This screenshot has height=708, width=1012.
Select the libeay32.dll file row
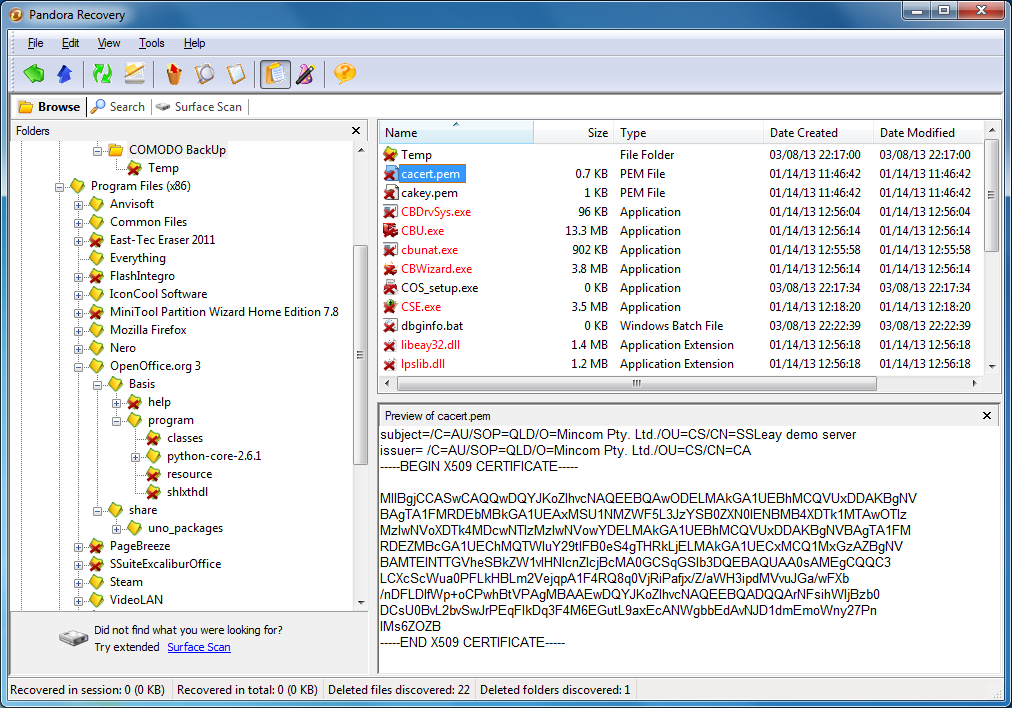pos(430,345)
